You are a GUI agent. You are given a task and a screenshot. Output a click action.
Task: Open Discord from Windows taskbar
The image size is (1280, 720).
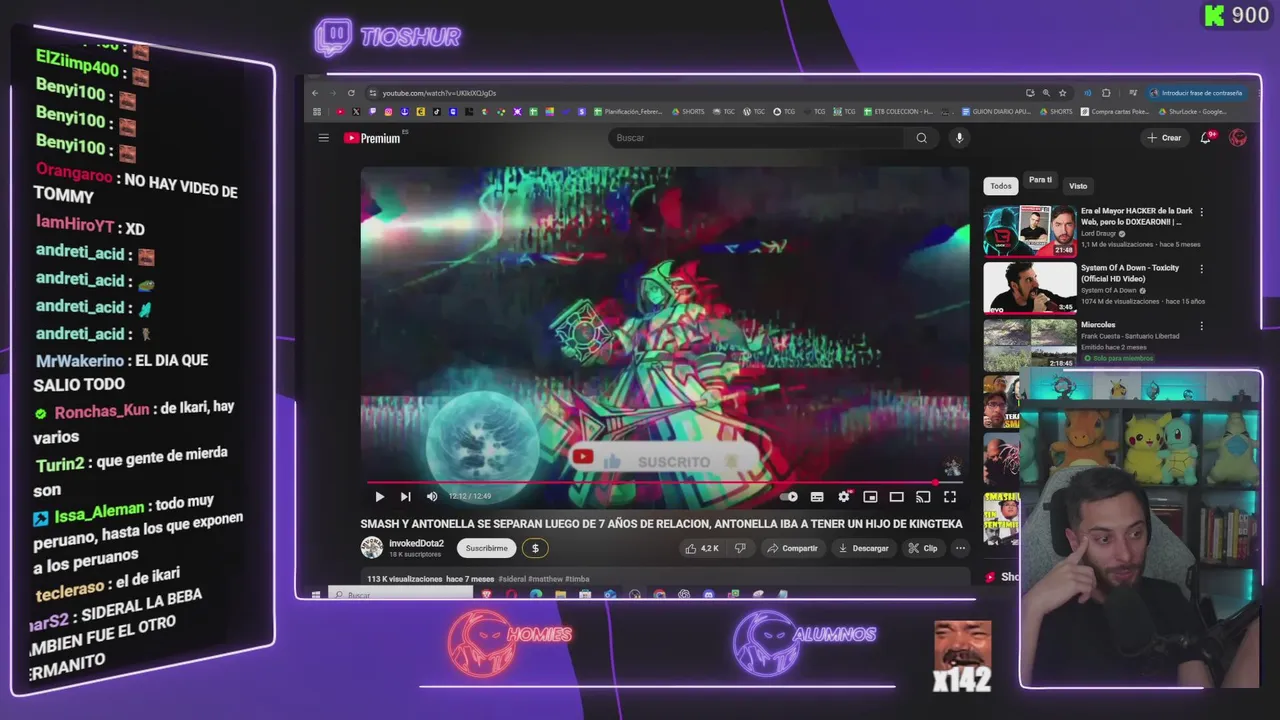point(708,595)
